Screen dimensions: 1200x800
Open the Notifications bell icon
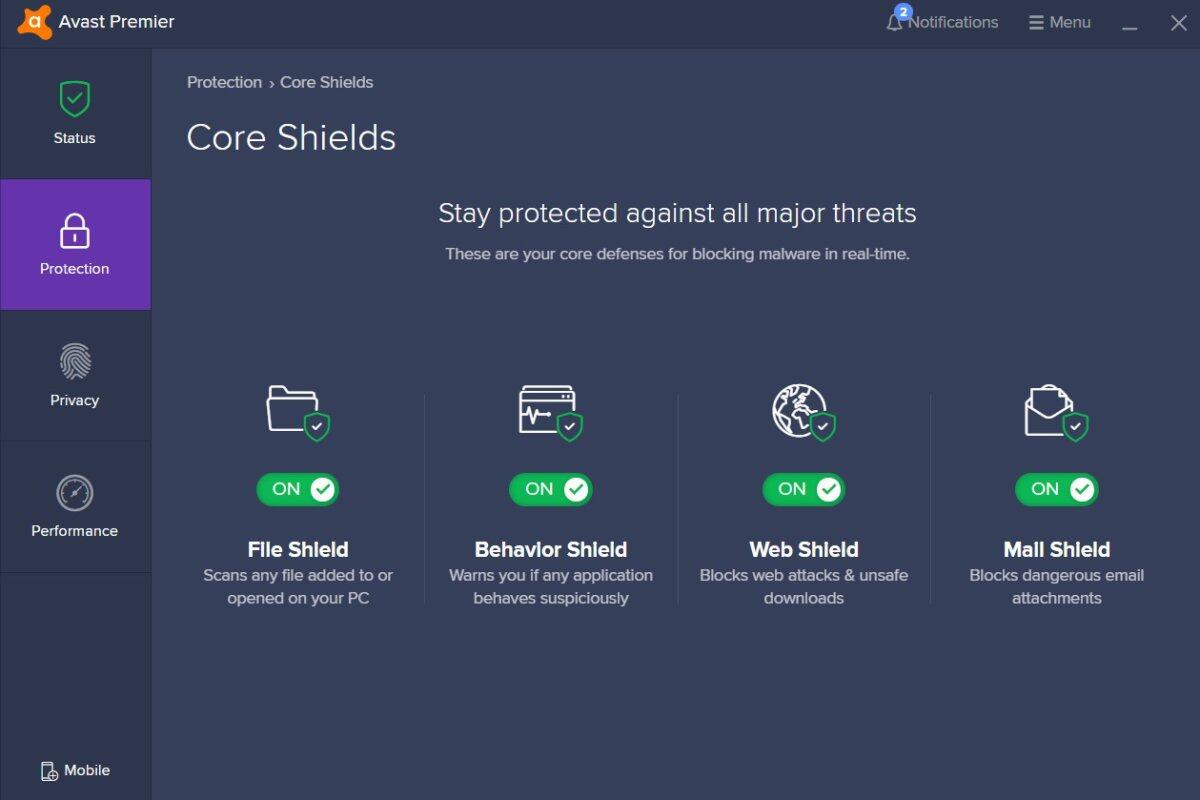tap(895, 22)
